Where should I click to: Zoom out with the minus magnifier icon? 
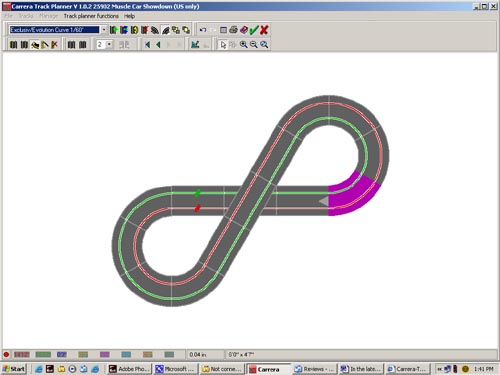coord(254,44)
